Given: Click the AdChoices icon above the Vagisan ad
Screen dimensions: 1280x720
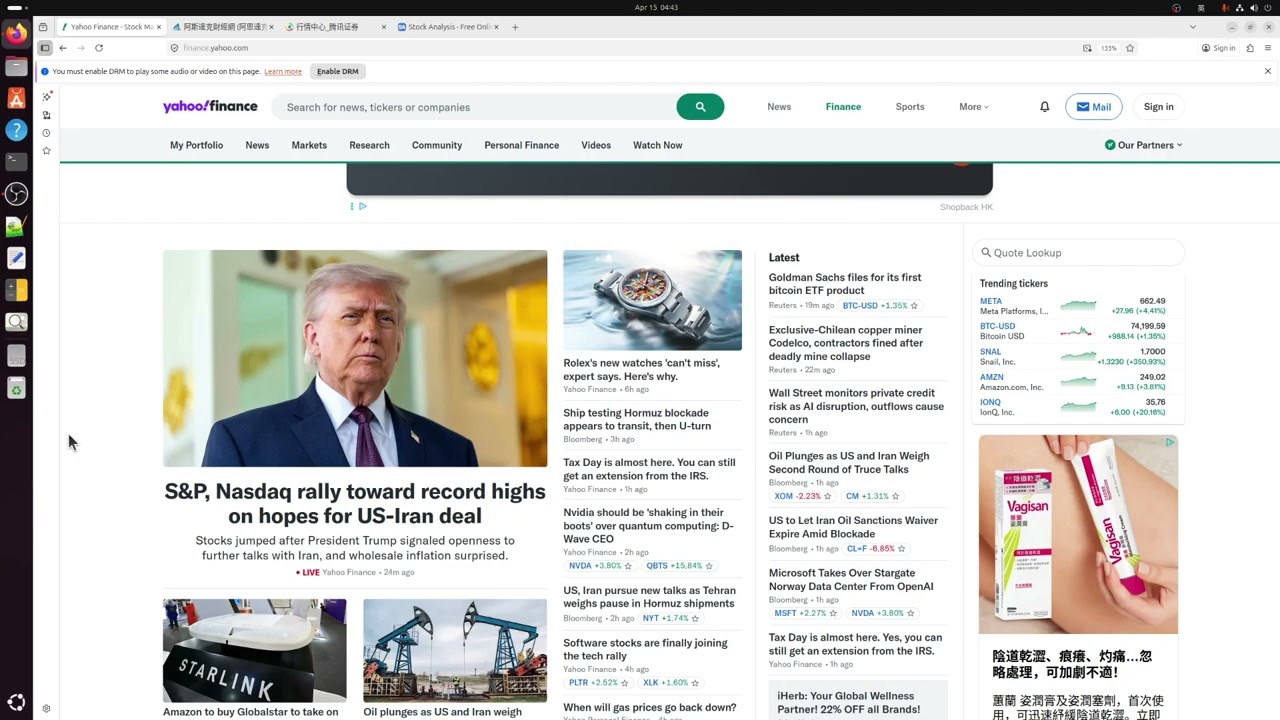Looking at the screenshot, I should pyautogui.click(x=1170, y=442).
